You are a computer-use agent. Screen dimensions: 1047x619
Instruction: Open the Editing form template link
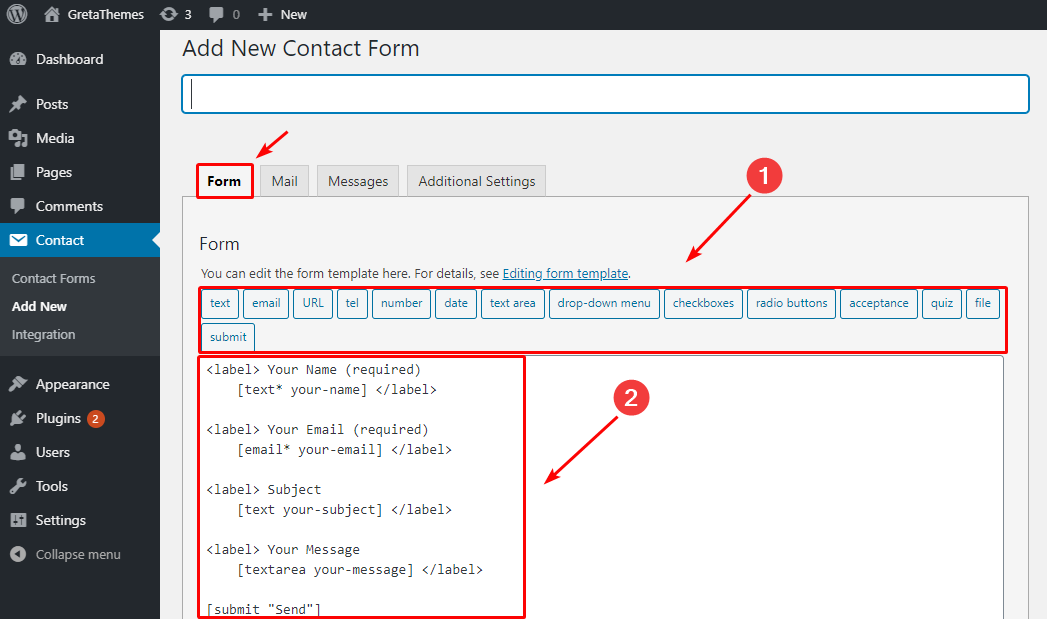[564, 273]
